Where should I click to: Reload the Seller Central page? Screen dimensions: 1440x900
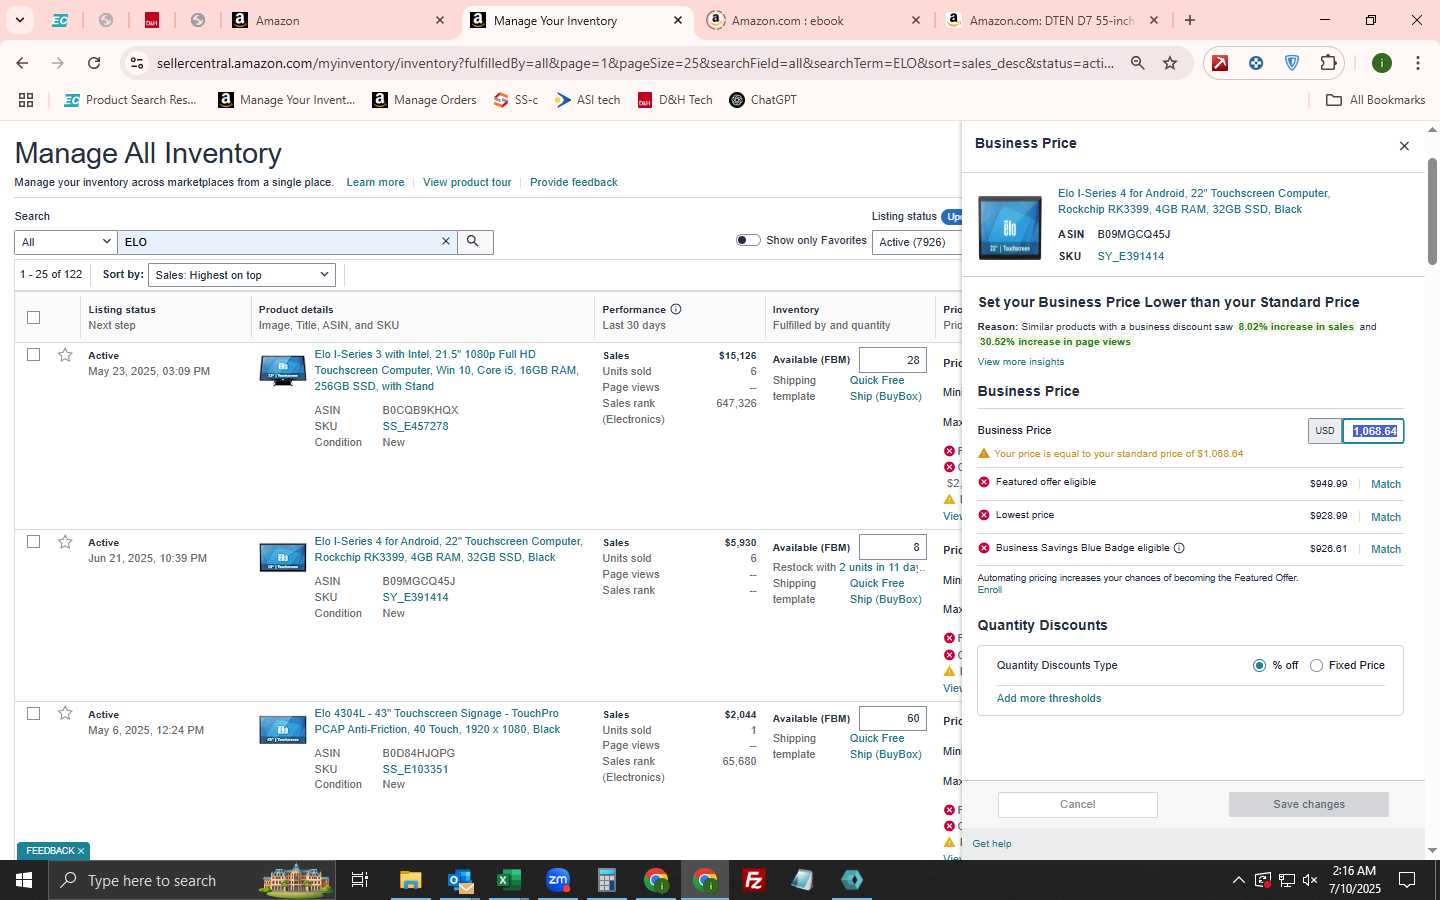point(94,63)
